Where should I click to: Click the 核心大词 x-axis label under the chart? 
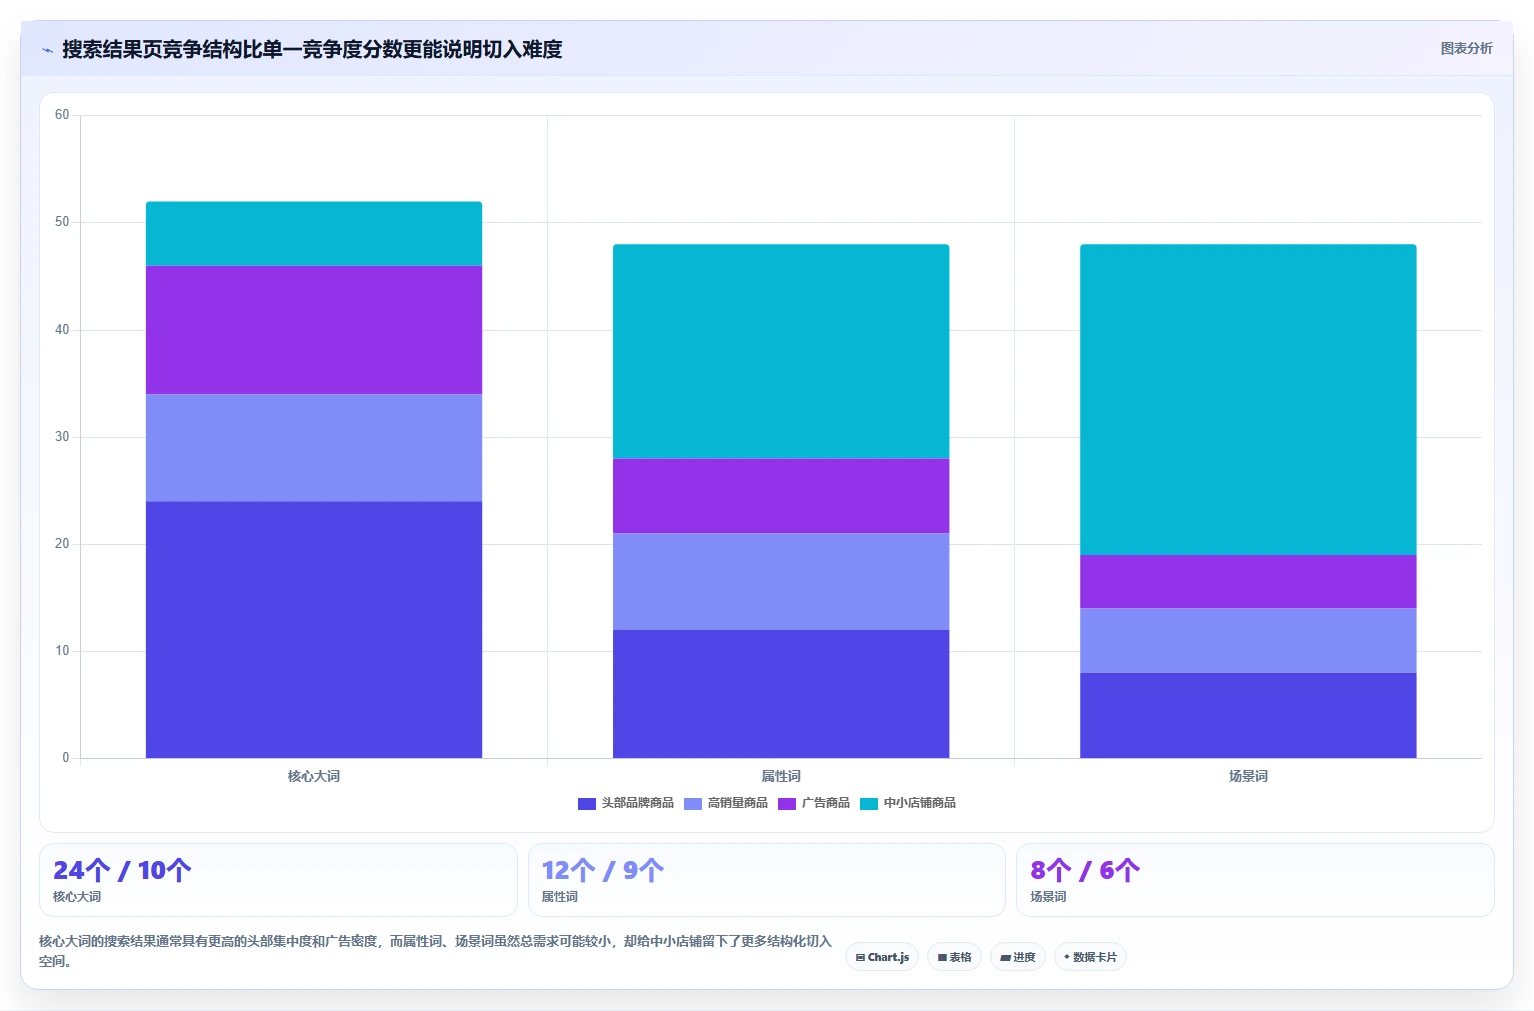click(x=314, y=776)
